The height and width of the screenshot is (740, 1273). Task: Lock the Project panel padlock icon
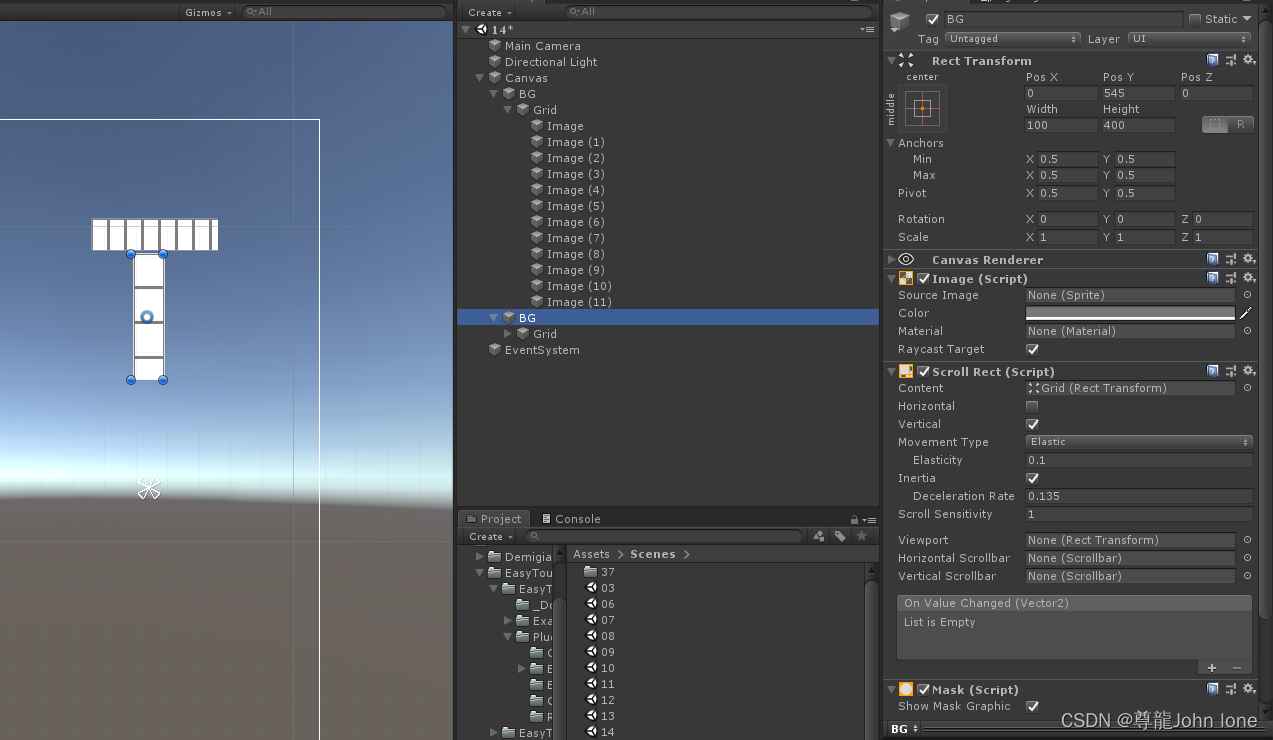tap(854, 519)
